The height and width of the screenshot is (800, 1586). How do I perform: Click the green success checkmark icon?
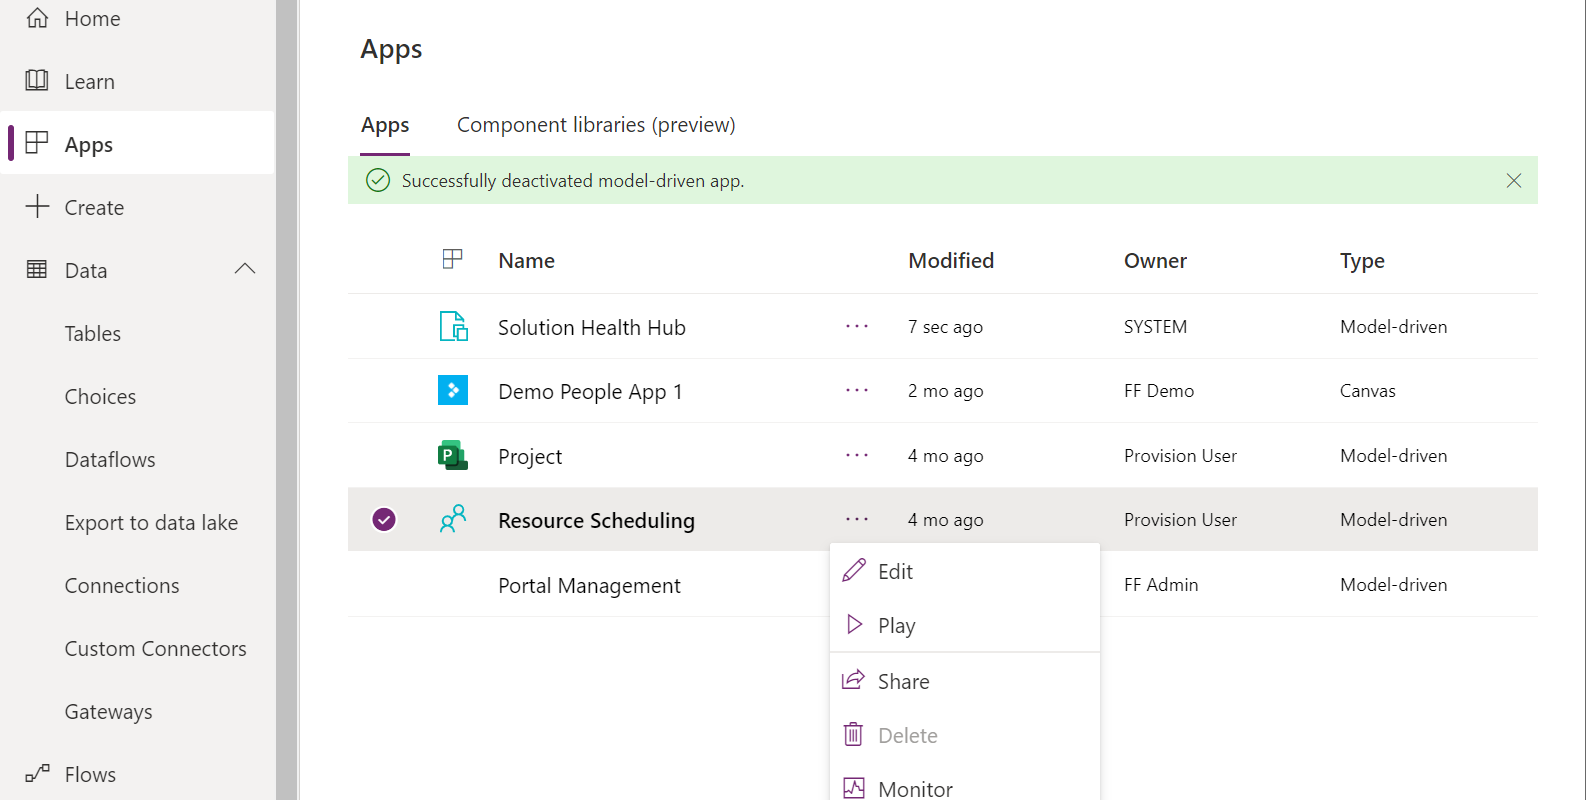tap(378, 180)
